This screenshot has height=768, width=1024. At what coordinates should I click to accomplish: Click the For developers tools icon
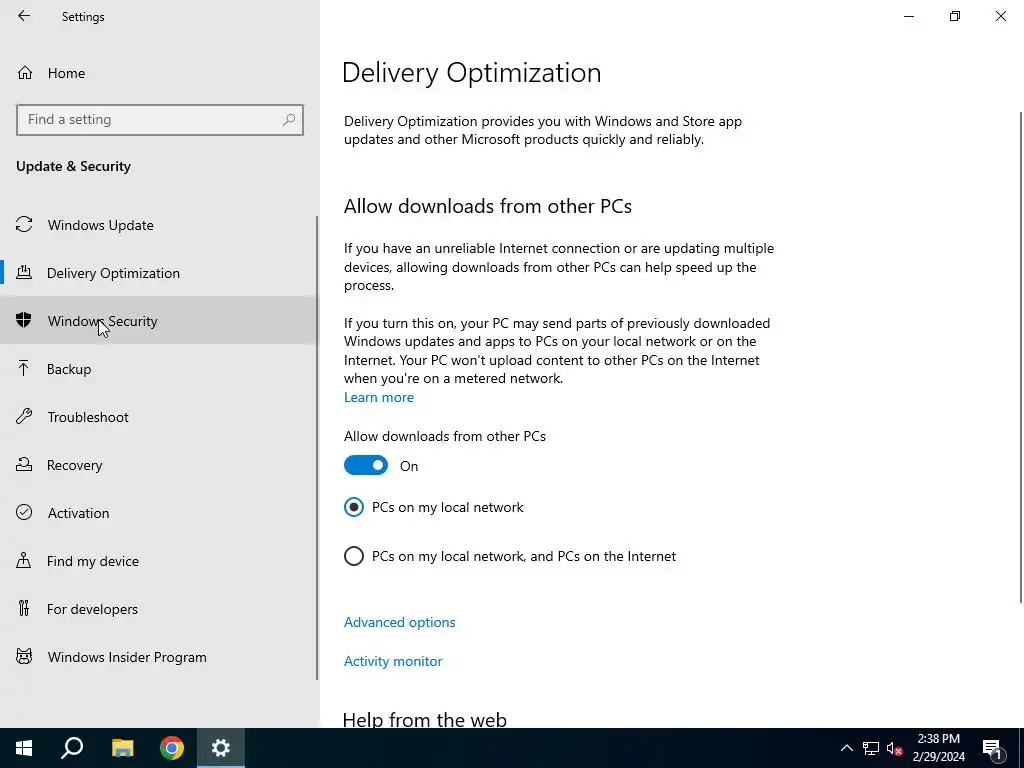(24, 609)
